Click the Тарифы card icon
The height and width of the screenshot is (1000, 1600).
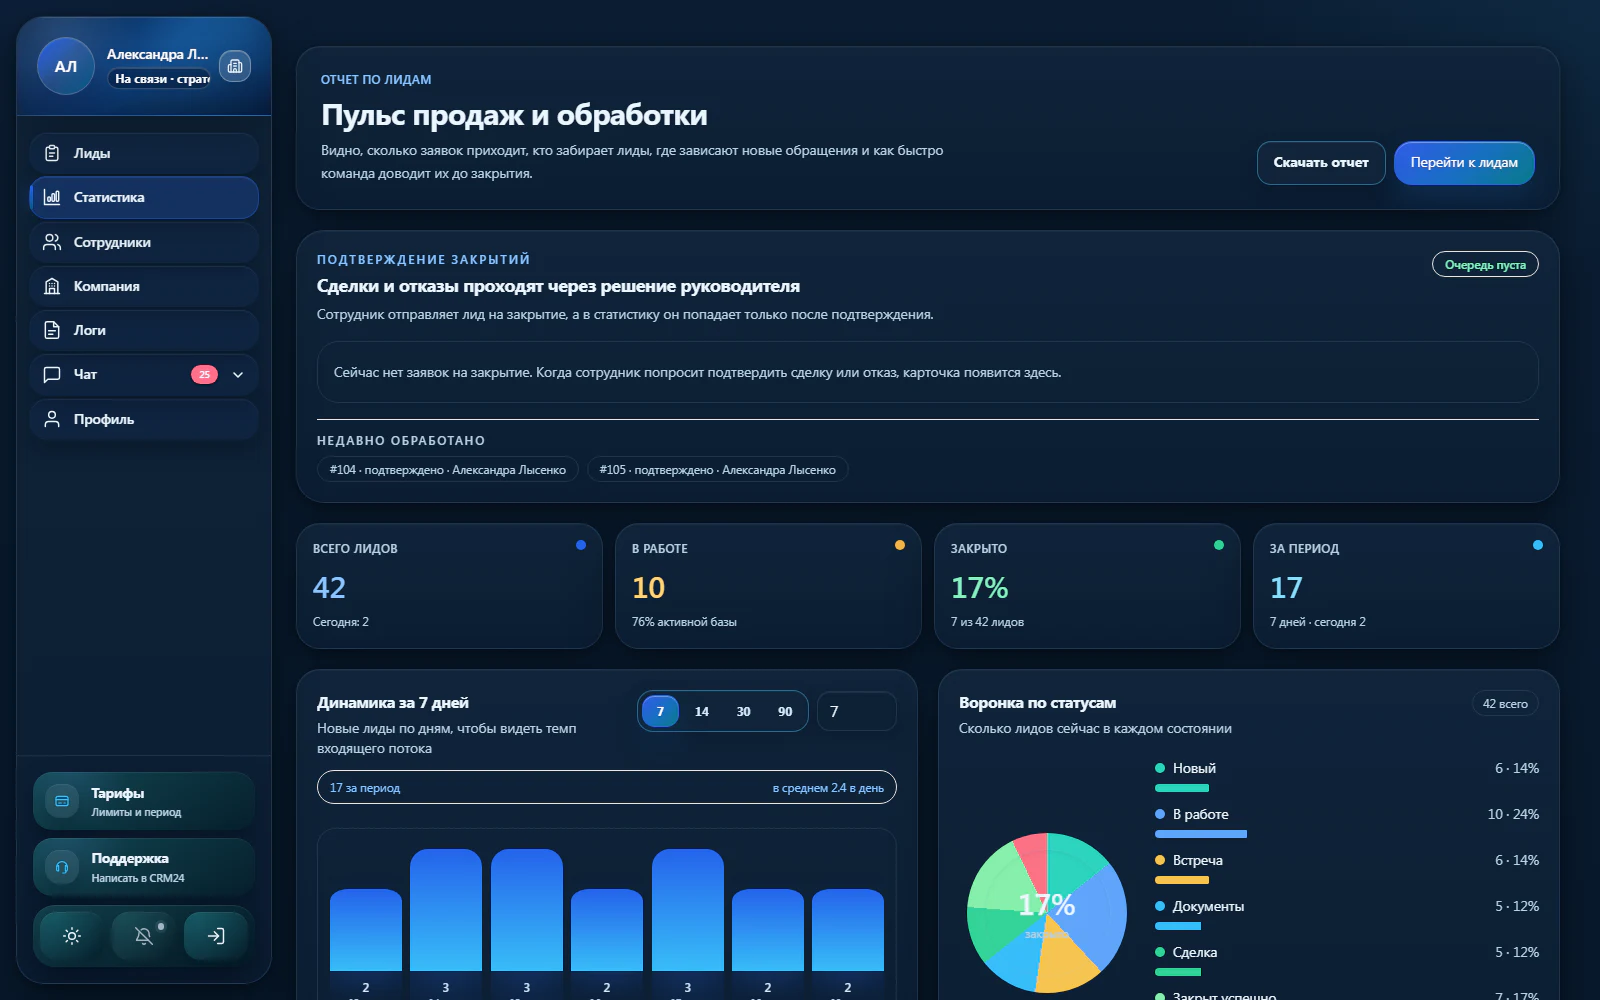click(x=62, y=801)
